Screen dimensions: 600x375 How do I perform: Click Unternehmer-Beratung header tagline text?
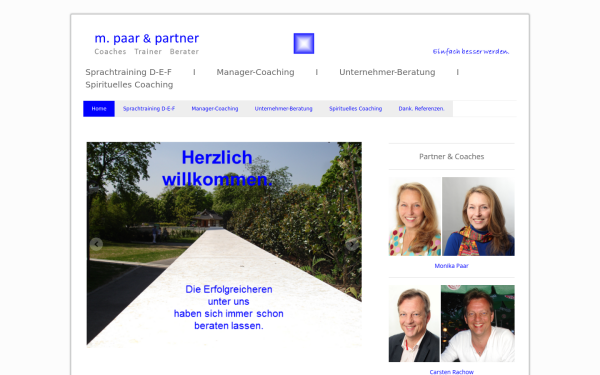pyautogui.click(x=387, y=72)
